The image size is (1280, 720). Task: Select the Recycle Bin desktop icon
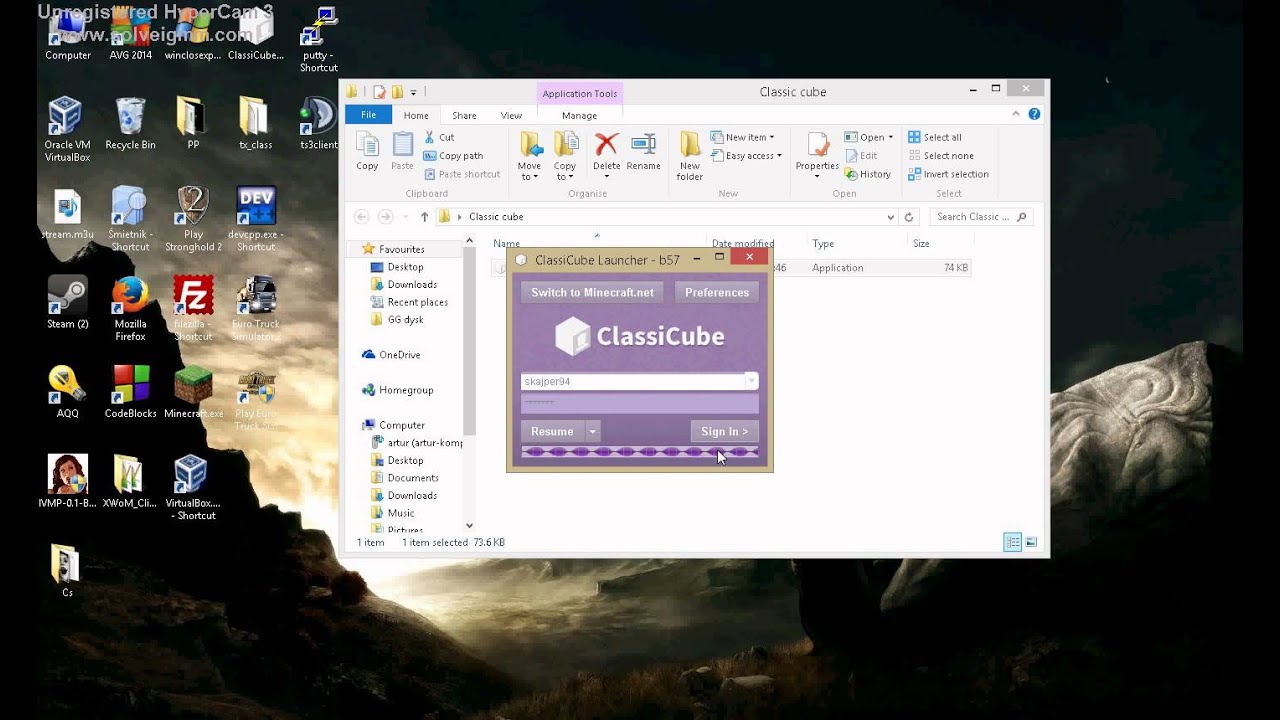tap(130, 124)
